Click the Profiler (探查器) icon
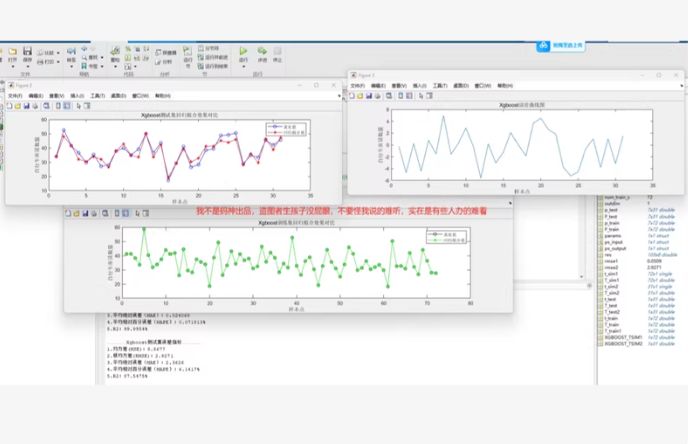 158,53
